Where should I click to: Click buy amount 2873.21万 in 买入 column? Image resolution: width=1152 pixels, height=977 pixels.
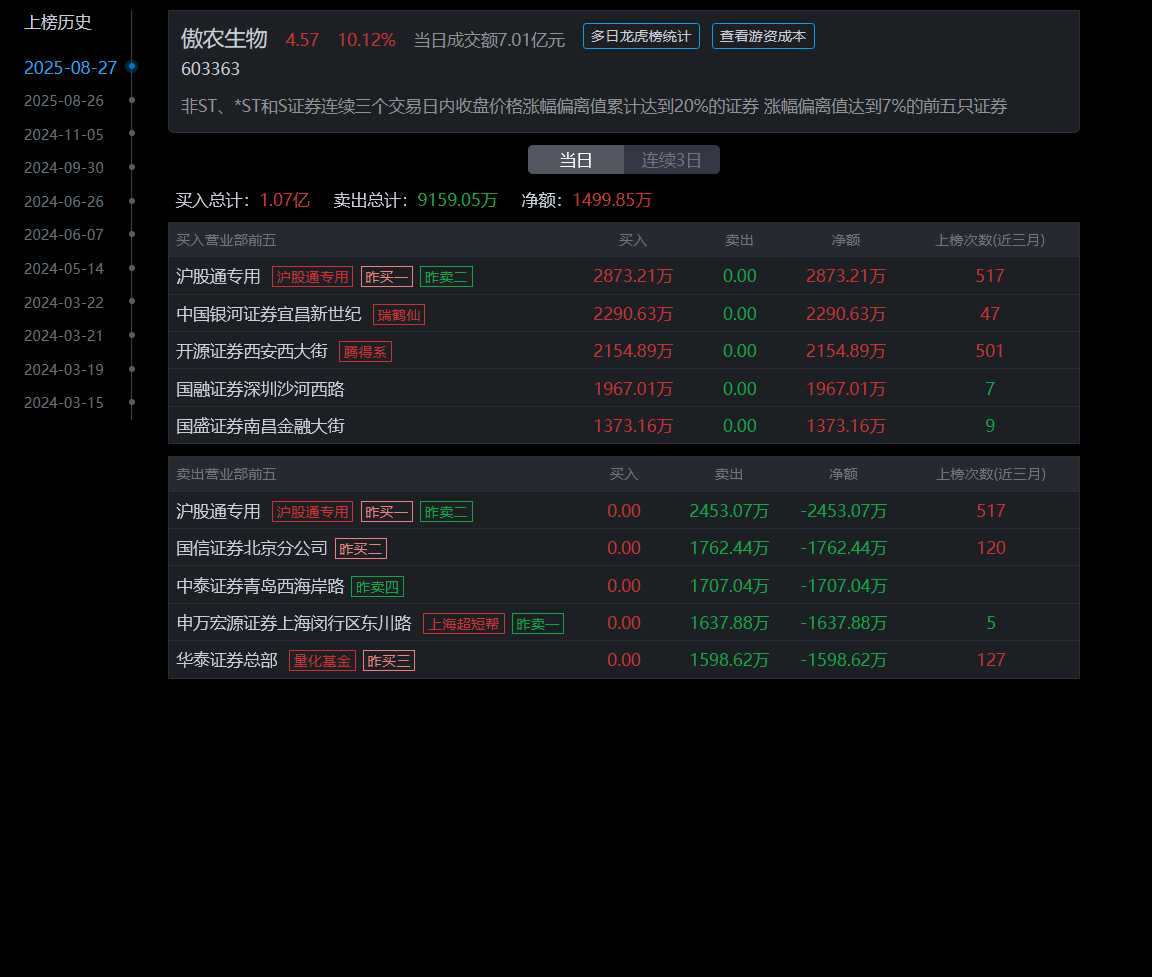pos(633,276)
